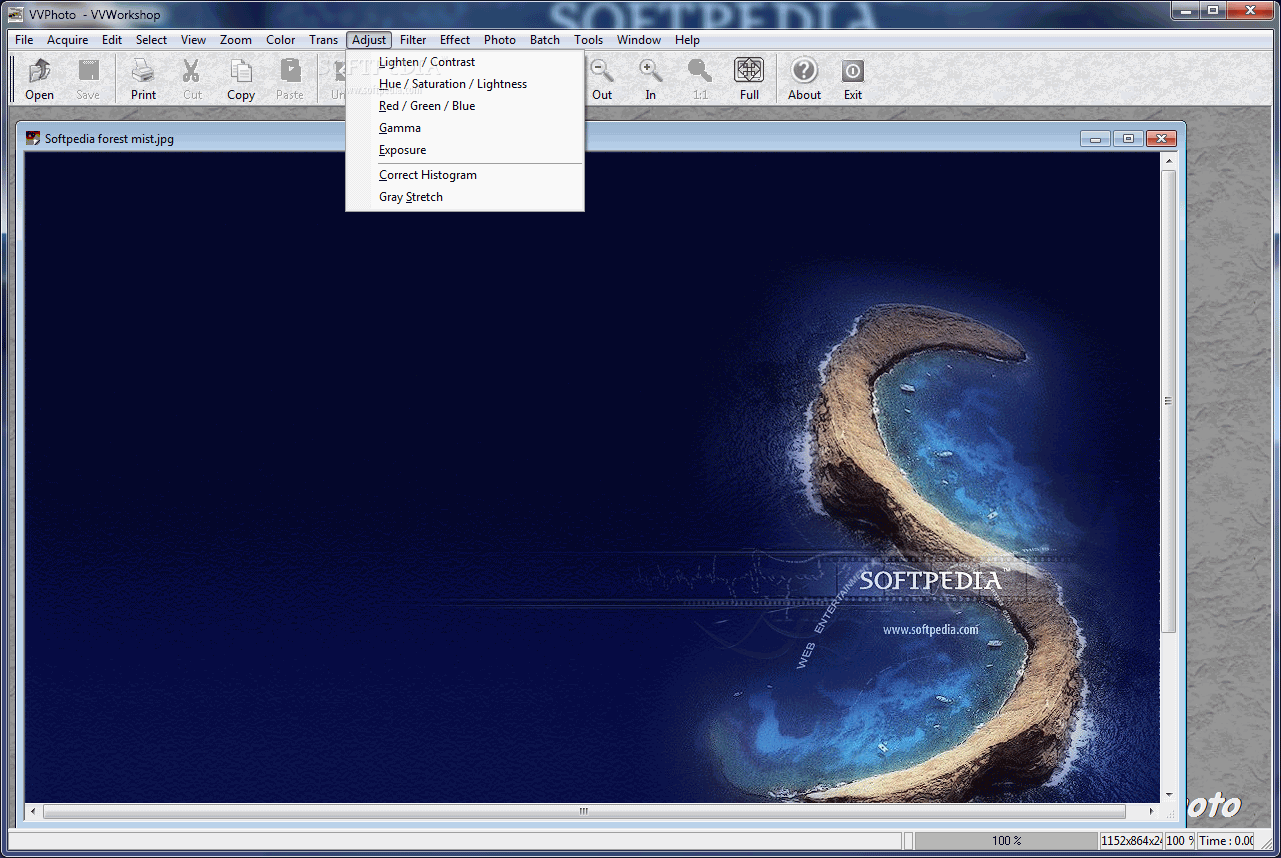Open the View menu

point(194,40)
